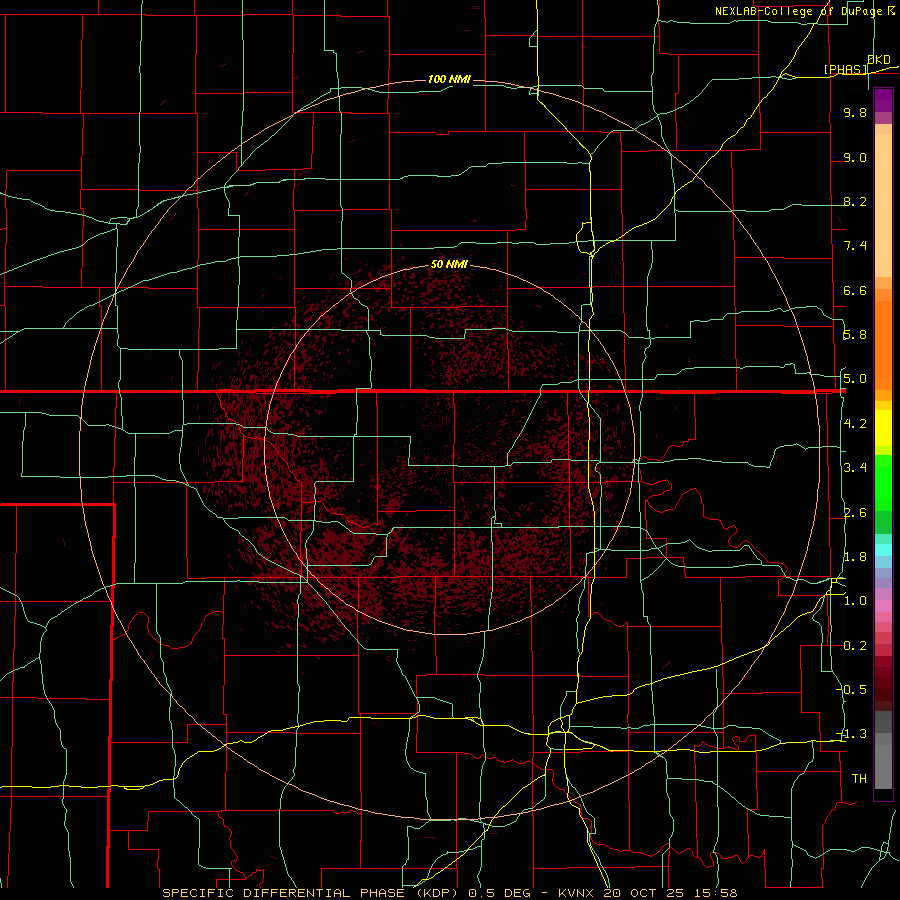Click the -0.5 value on the color scale
Screen dimensions: 900x900
[852, 690]
